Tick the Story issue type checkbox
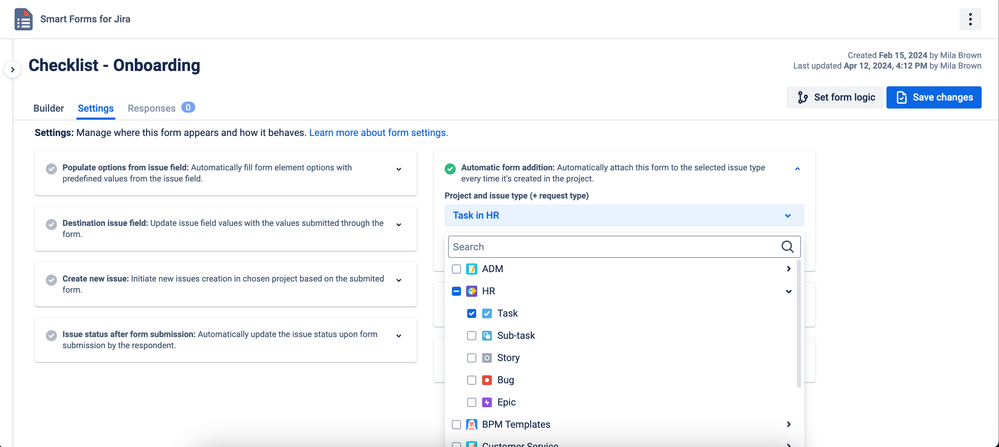999x447 pixels. (x=471, y=358)
